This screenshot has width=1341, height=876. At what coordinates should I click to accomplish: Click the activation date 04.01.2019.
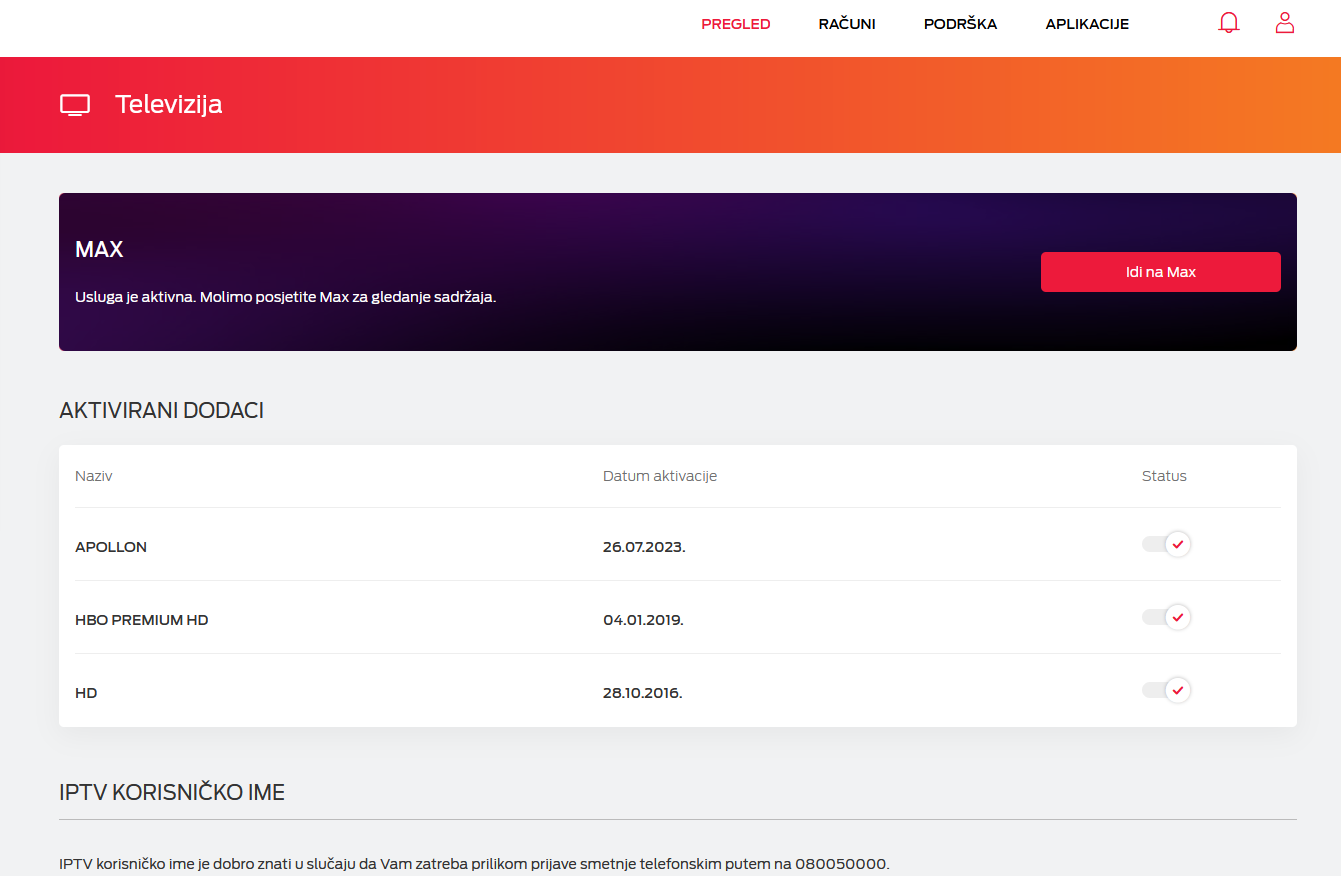click(x=643, y=620)
